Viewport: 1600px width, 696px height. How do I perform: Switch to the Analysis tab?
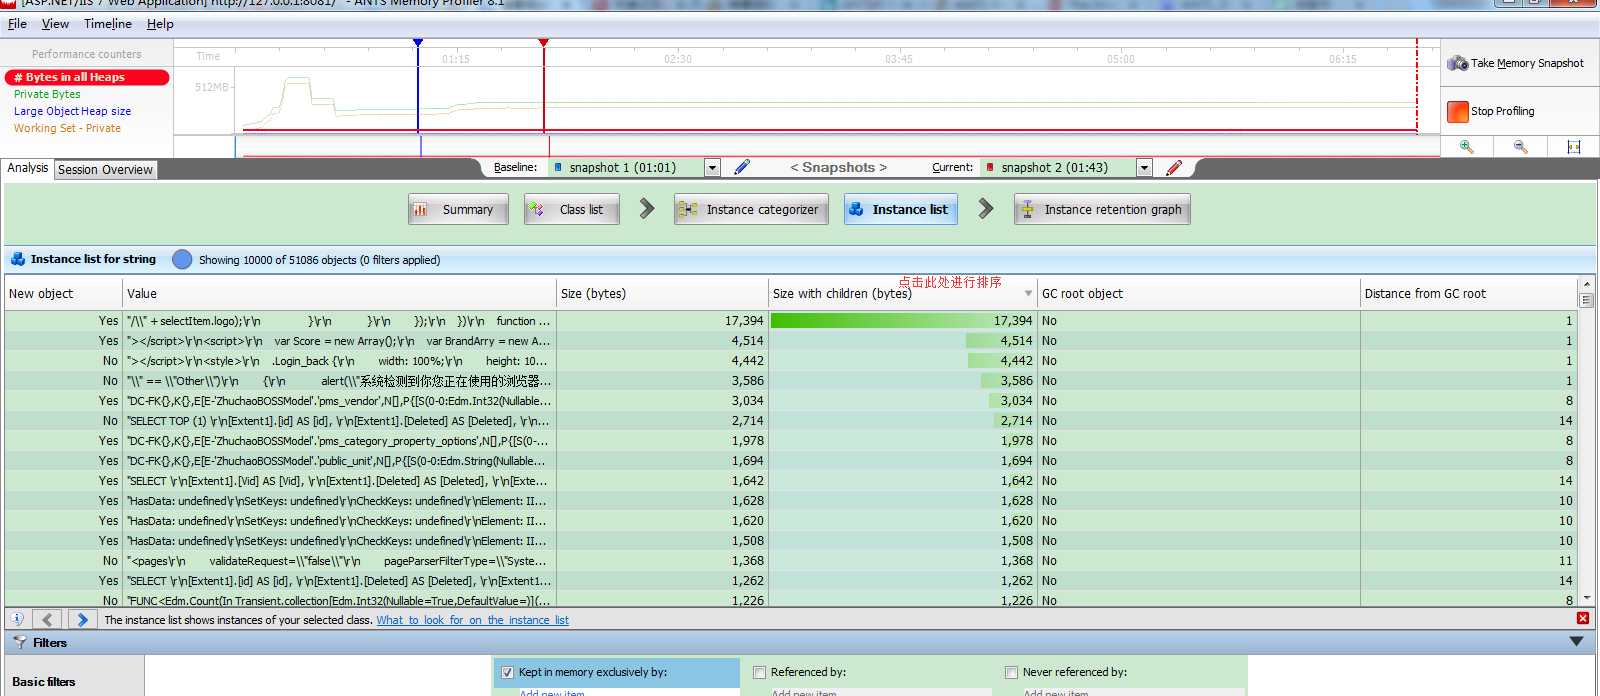coord(27,168)
